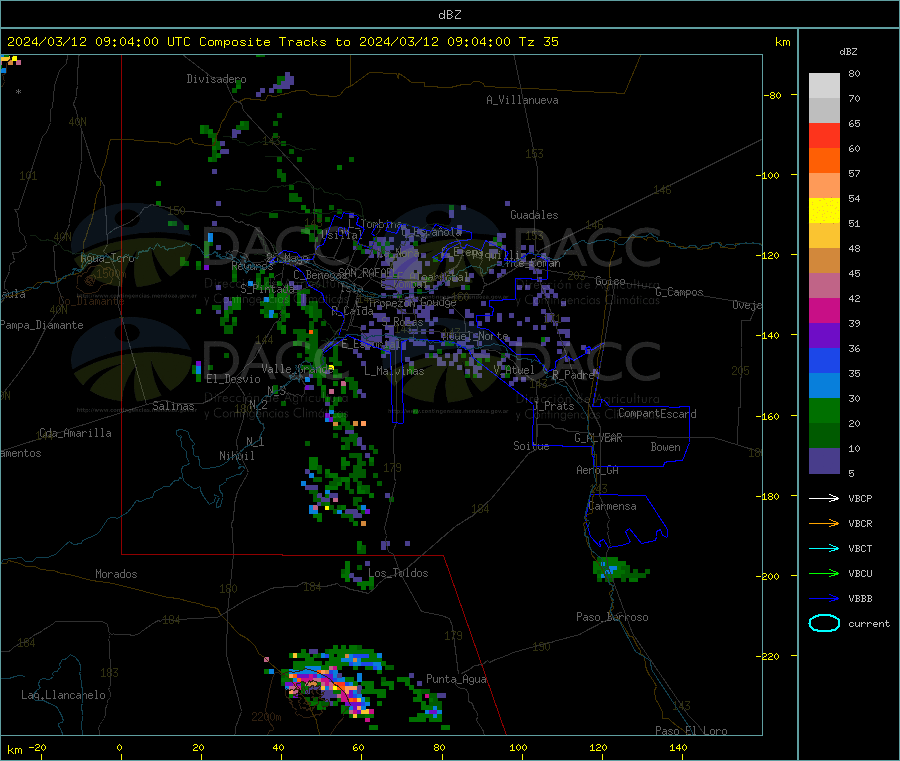
Task: Click the cyan 'current' ellipse icon
Action: (x=824, y=623)
